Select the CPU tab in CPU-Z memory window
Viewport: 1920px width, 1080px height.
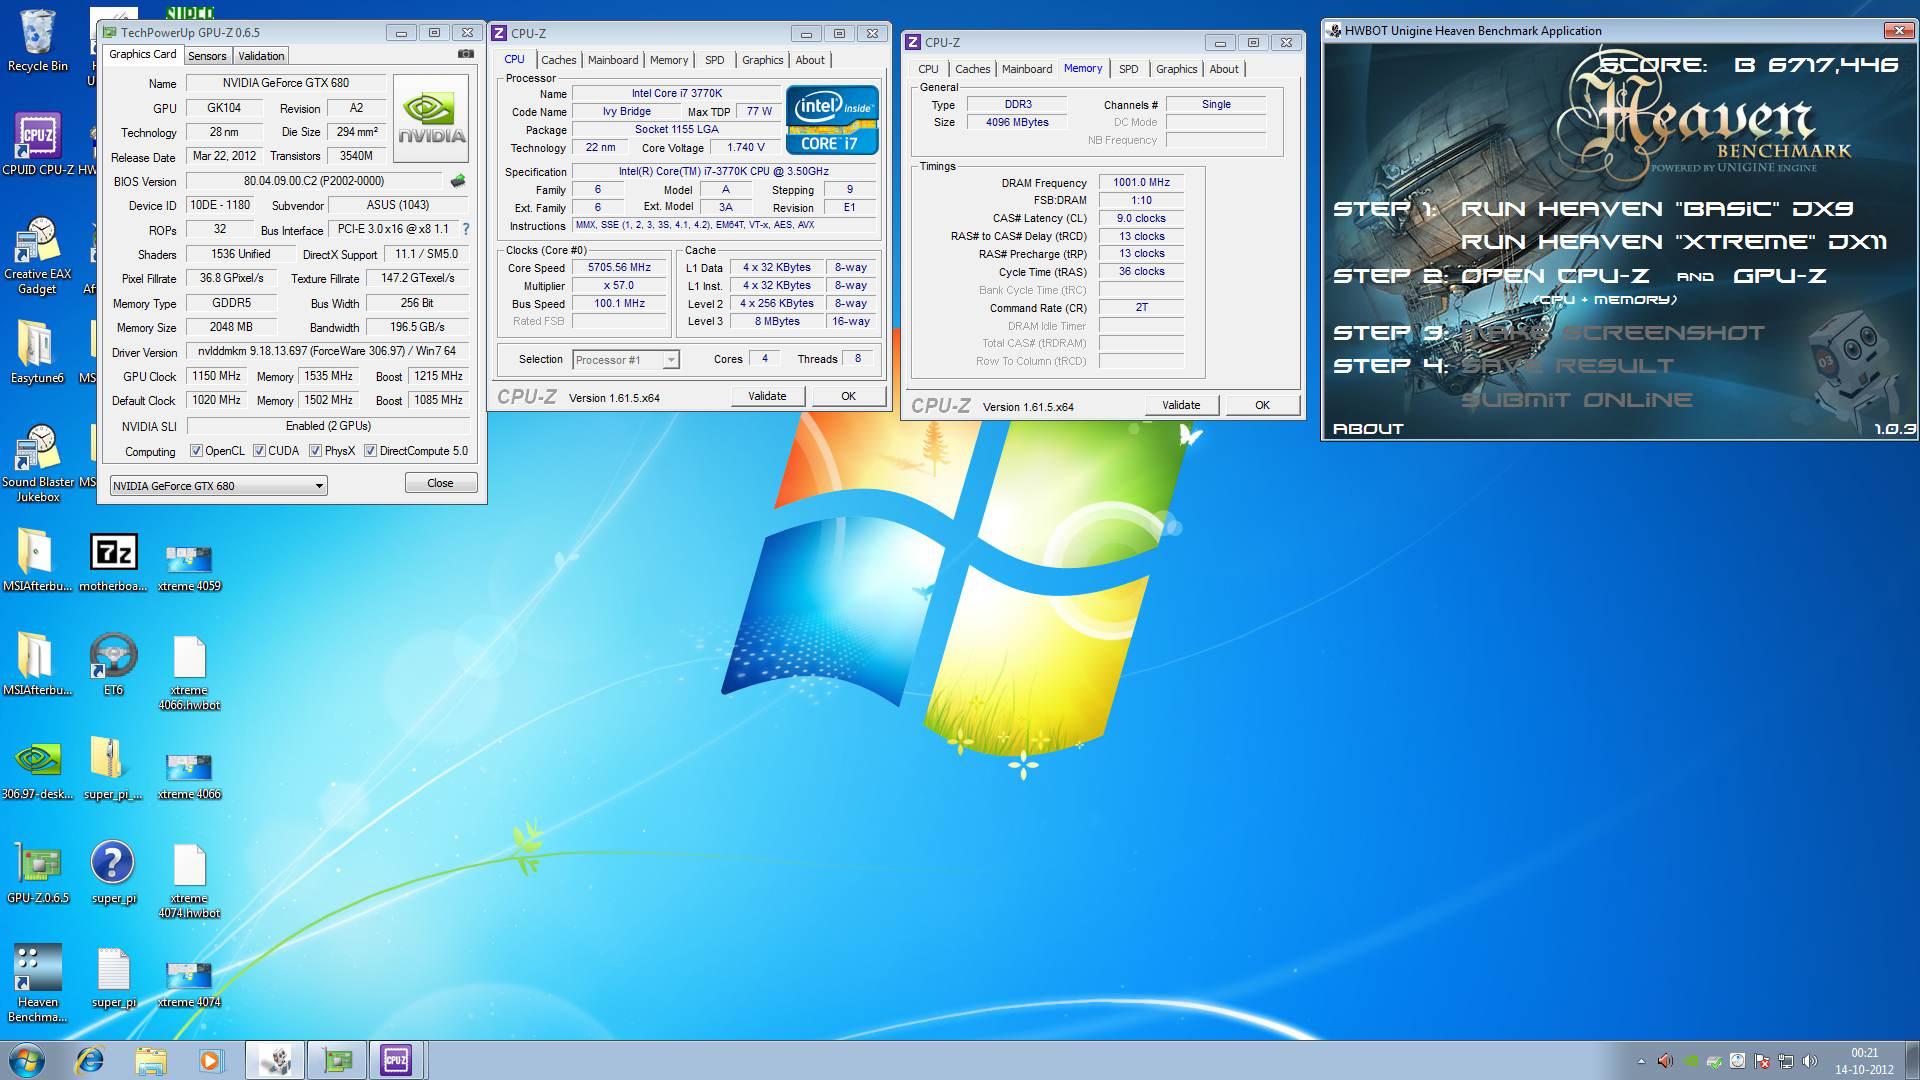928,69
